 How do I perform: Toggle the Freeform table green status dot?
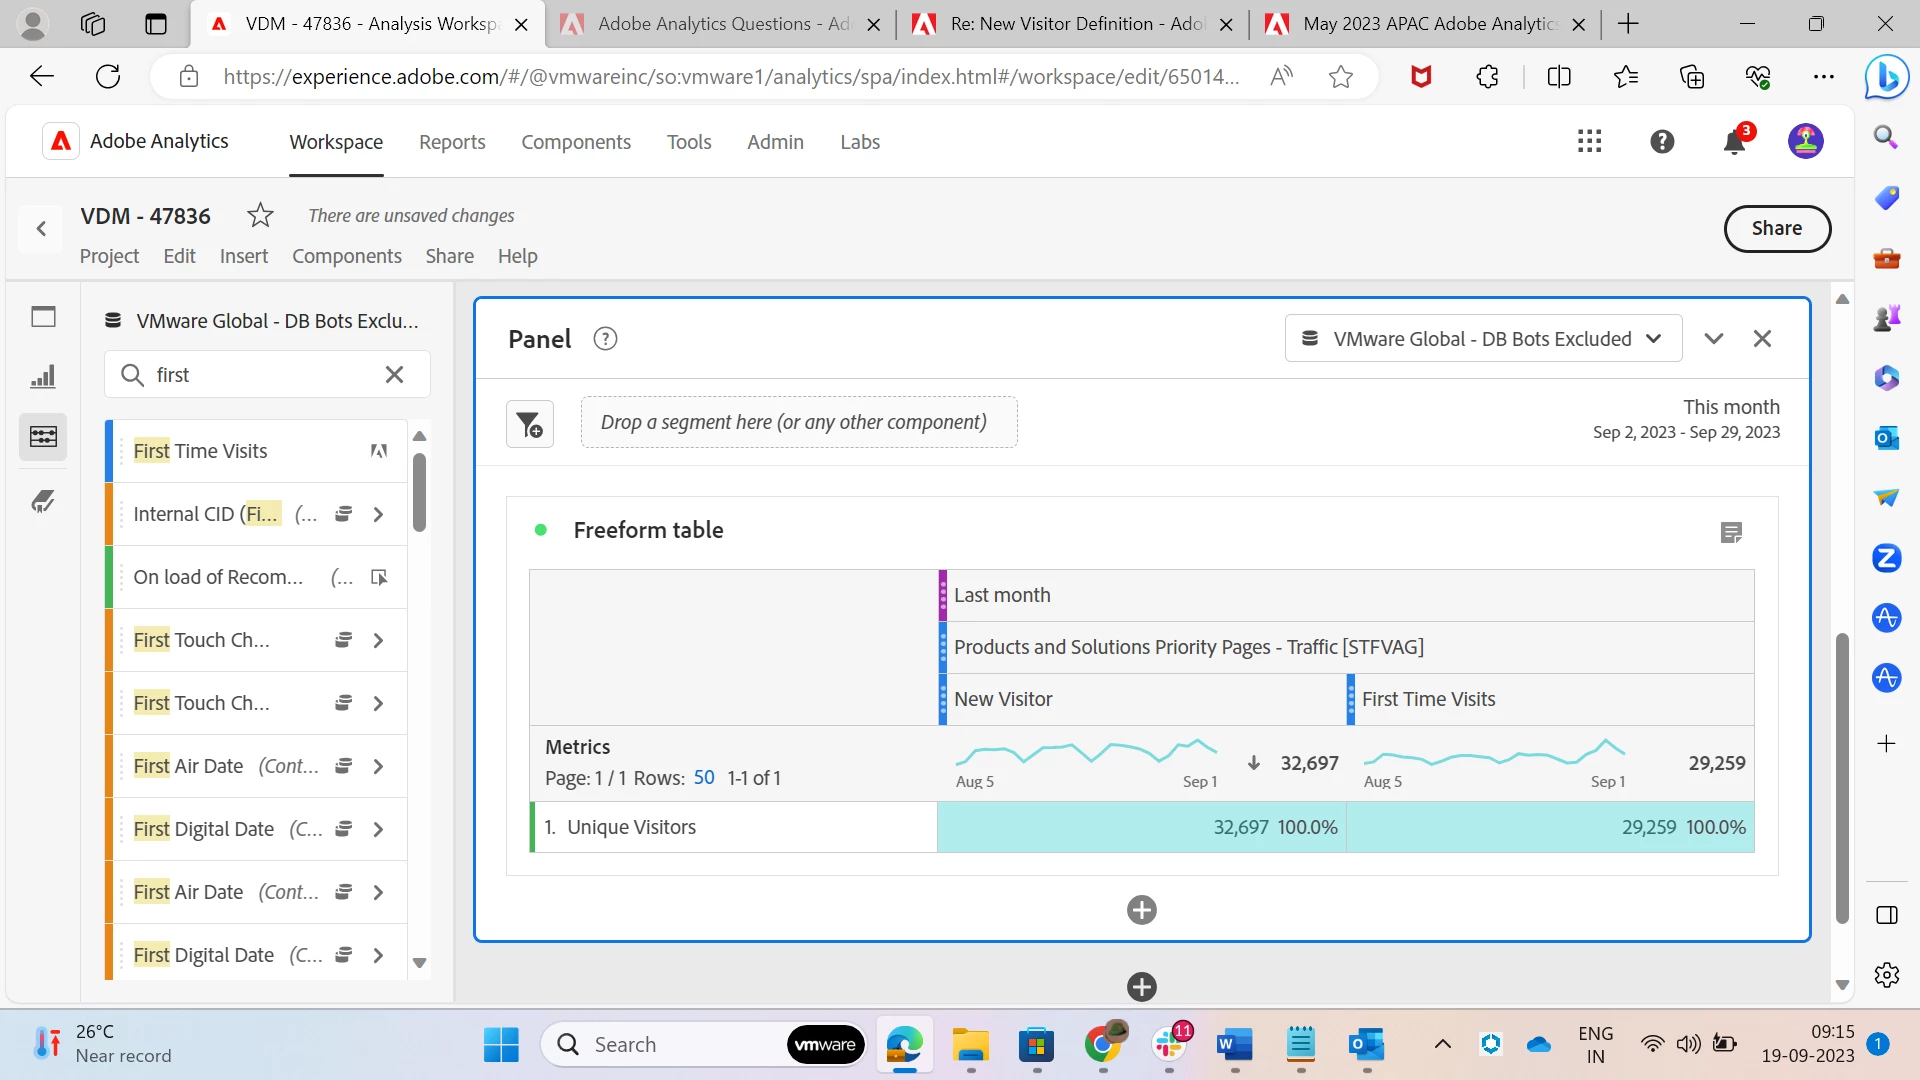[x=541, y=530]
